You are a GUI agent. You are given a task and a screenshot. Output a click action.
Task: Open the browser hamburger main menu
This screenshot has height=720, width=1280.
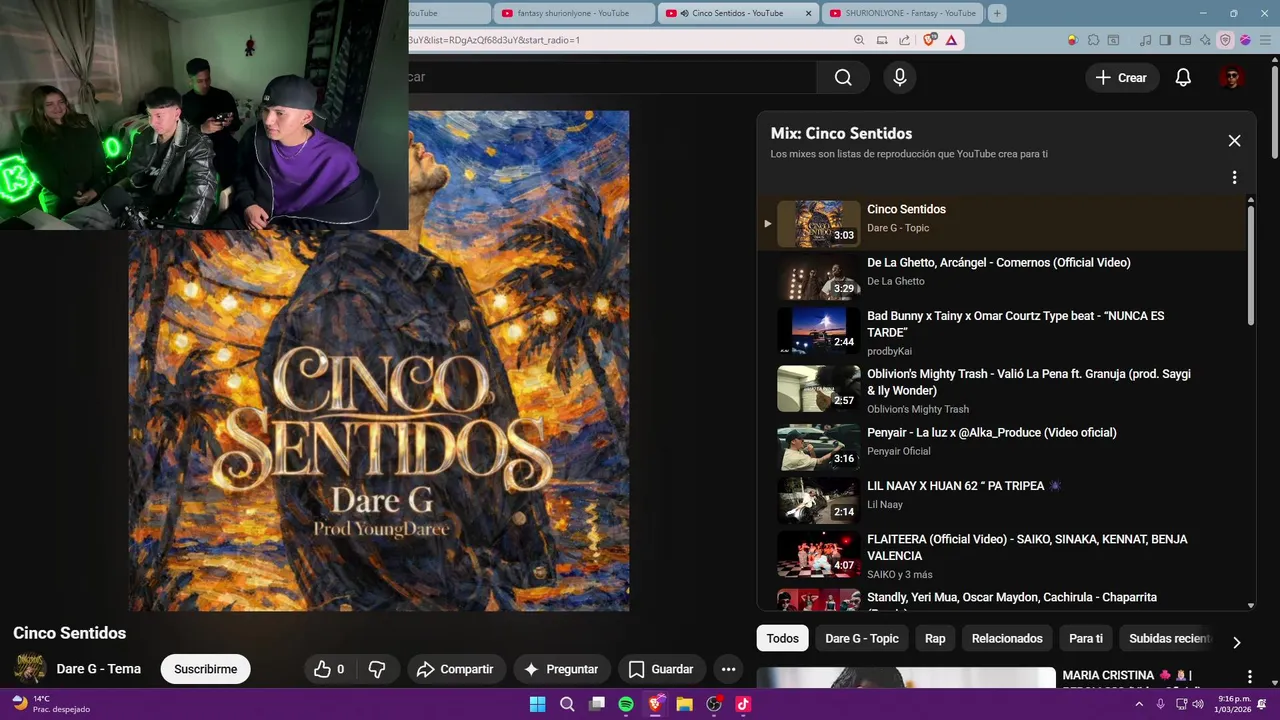click(1265, 40)
